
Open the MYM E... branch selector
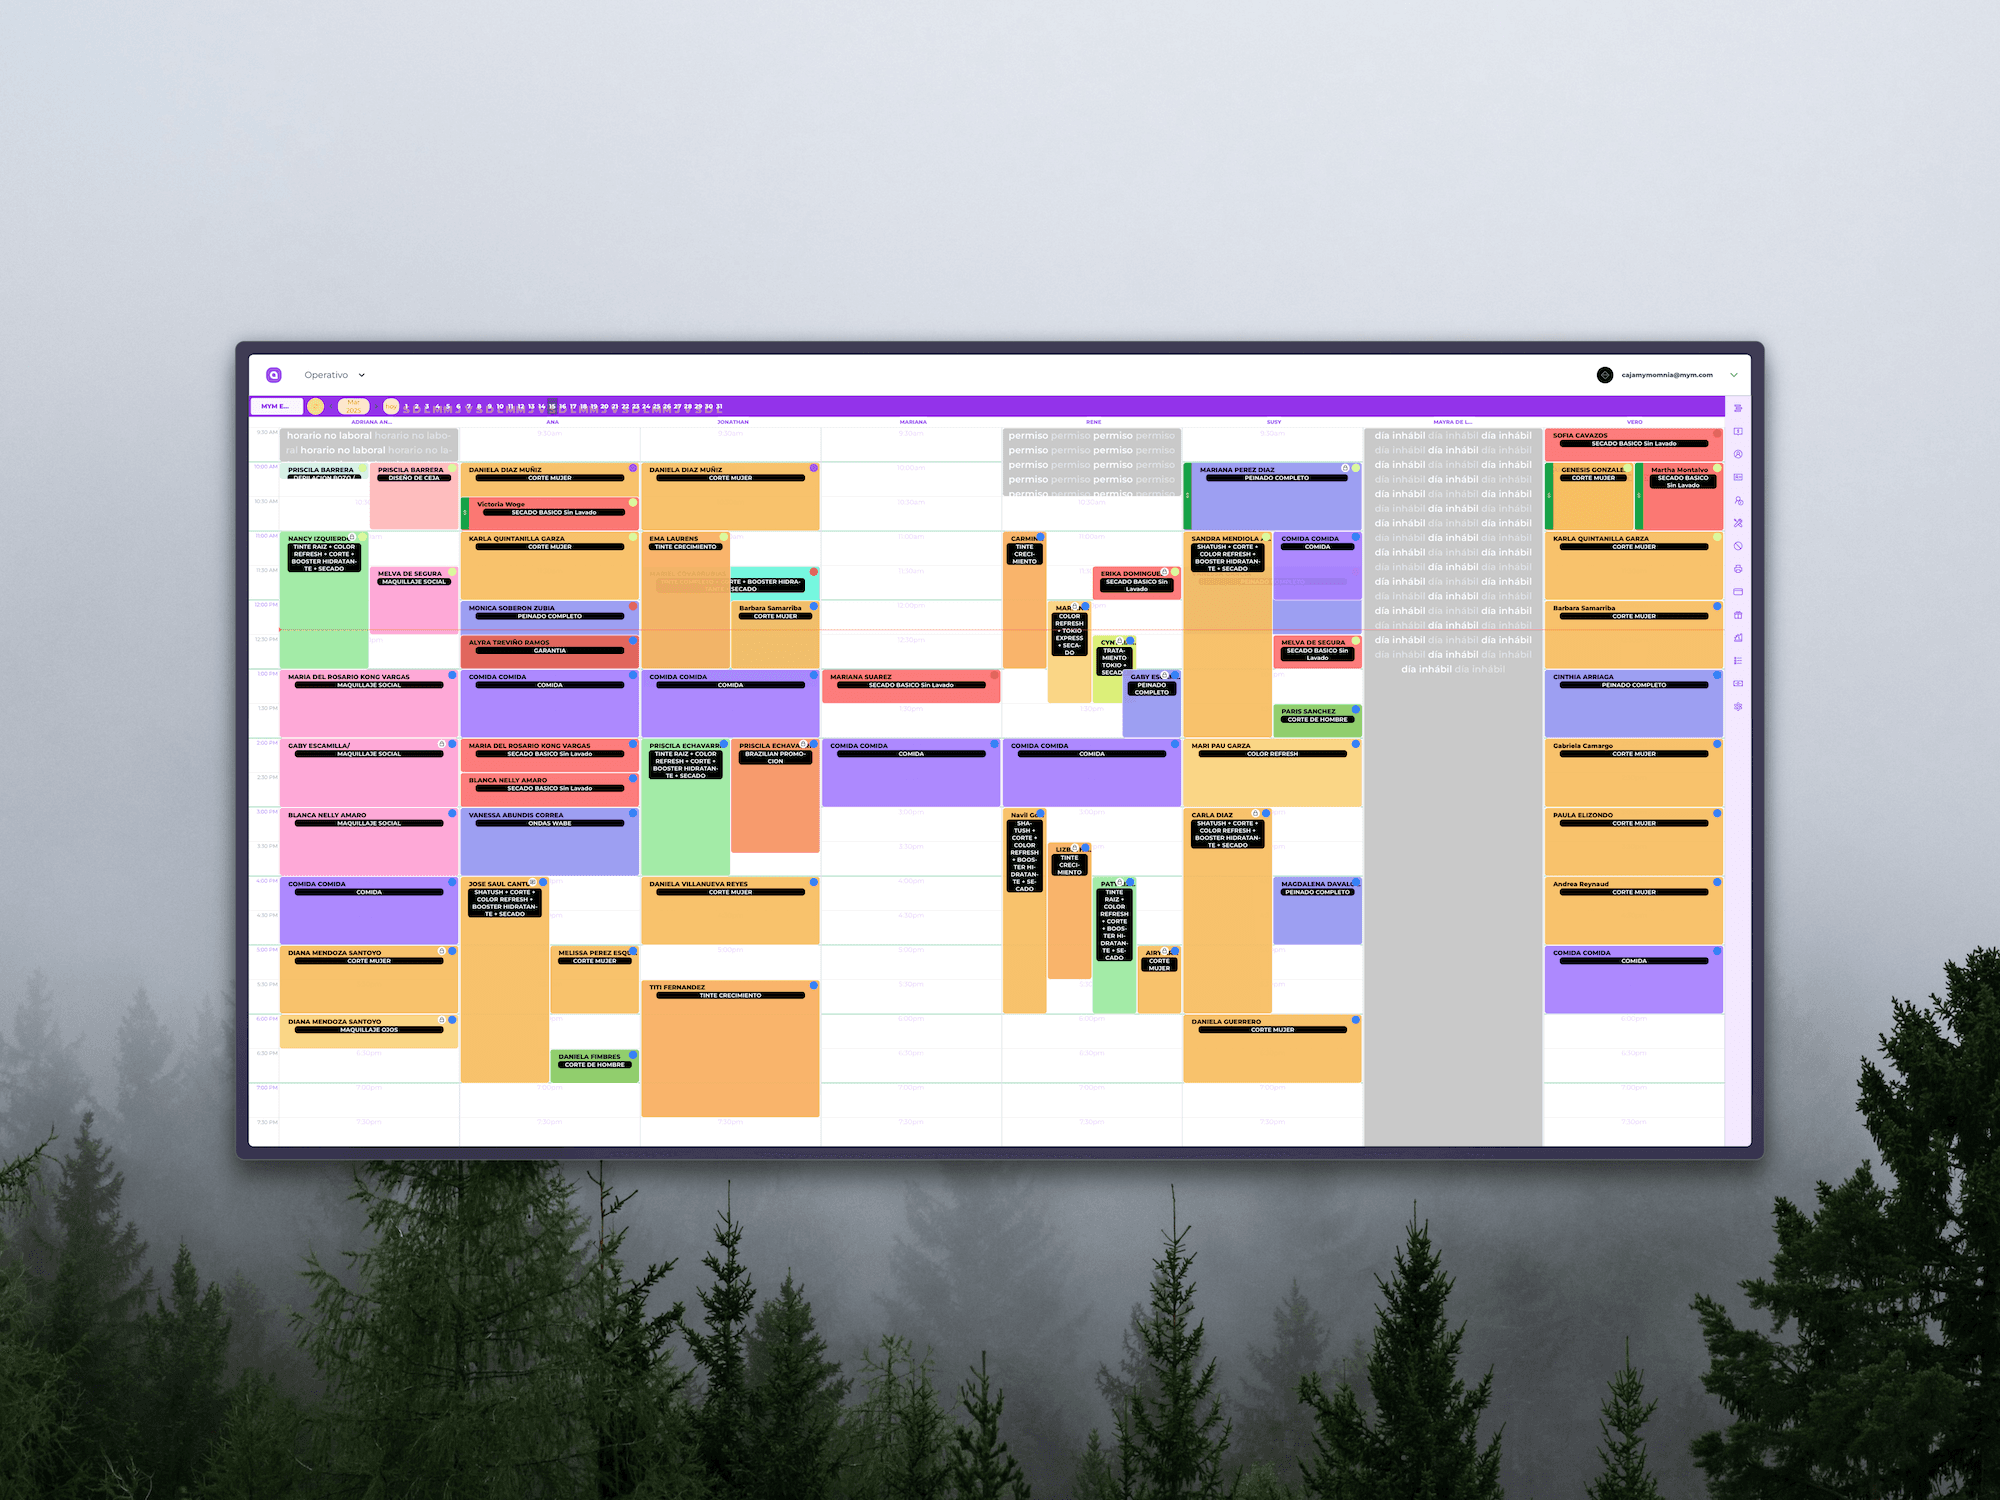pos(276,406)
